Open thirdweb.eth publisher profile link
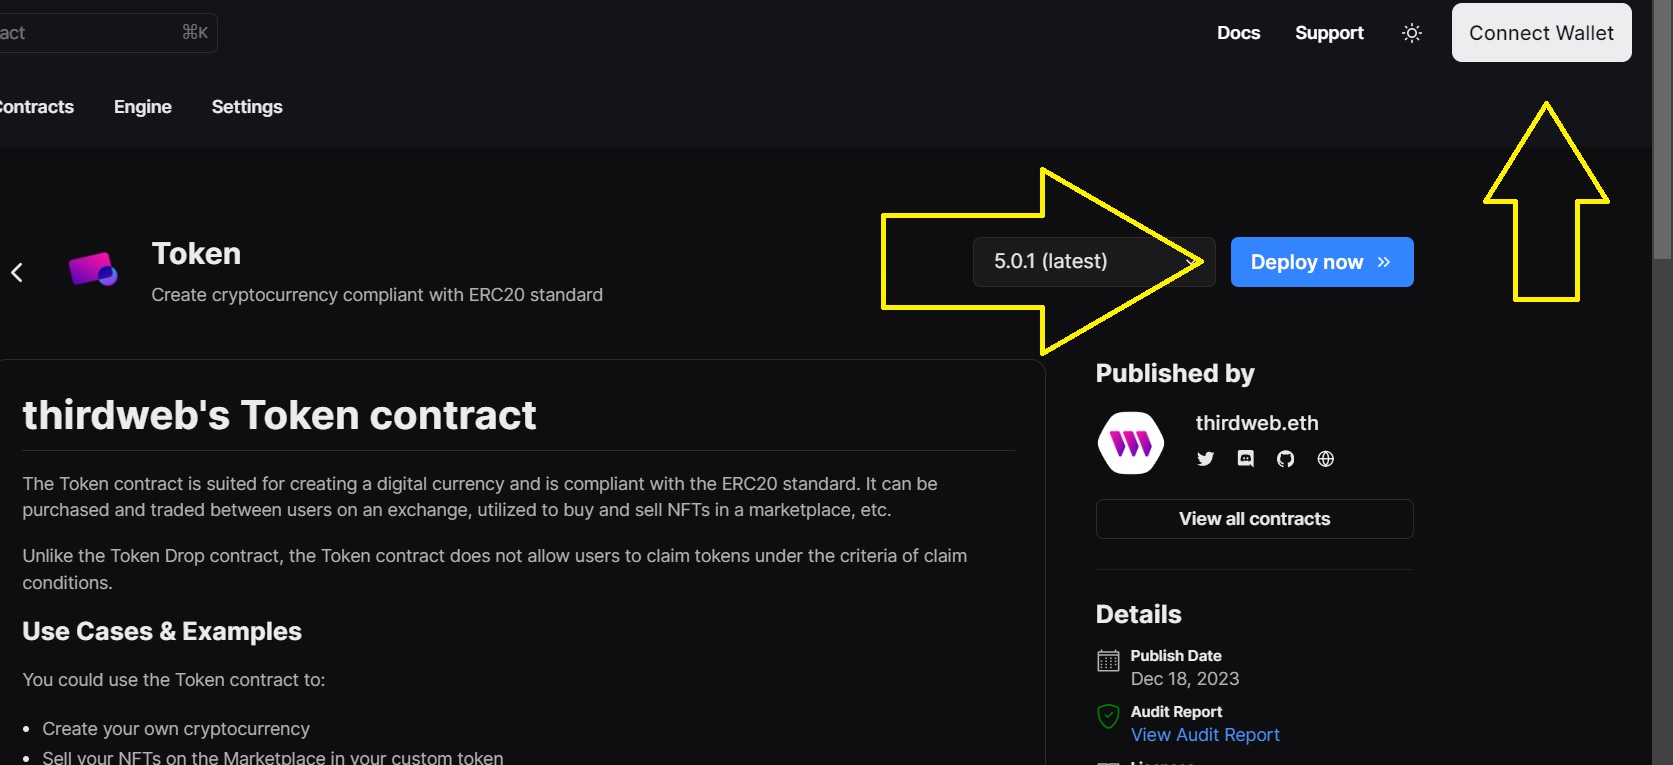Image resolution: width=1673 pixels, height=765 pixels. tap(1256, 423)
